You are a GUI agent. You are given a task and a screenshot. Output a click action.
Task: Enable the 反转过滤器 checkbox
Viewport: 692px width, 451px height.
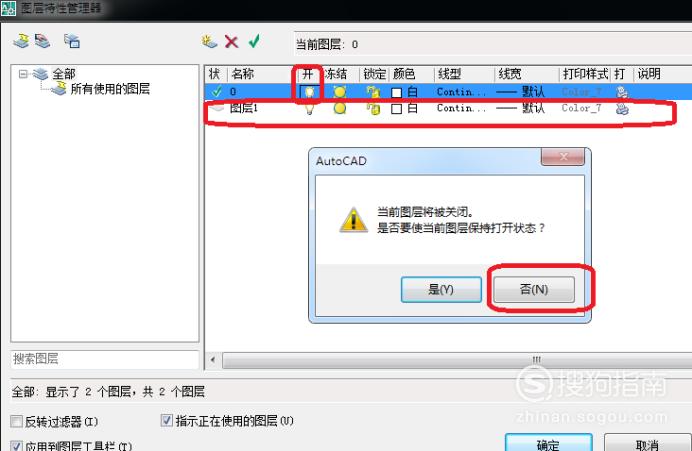tap(16, 421)
